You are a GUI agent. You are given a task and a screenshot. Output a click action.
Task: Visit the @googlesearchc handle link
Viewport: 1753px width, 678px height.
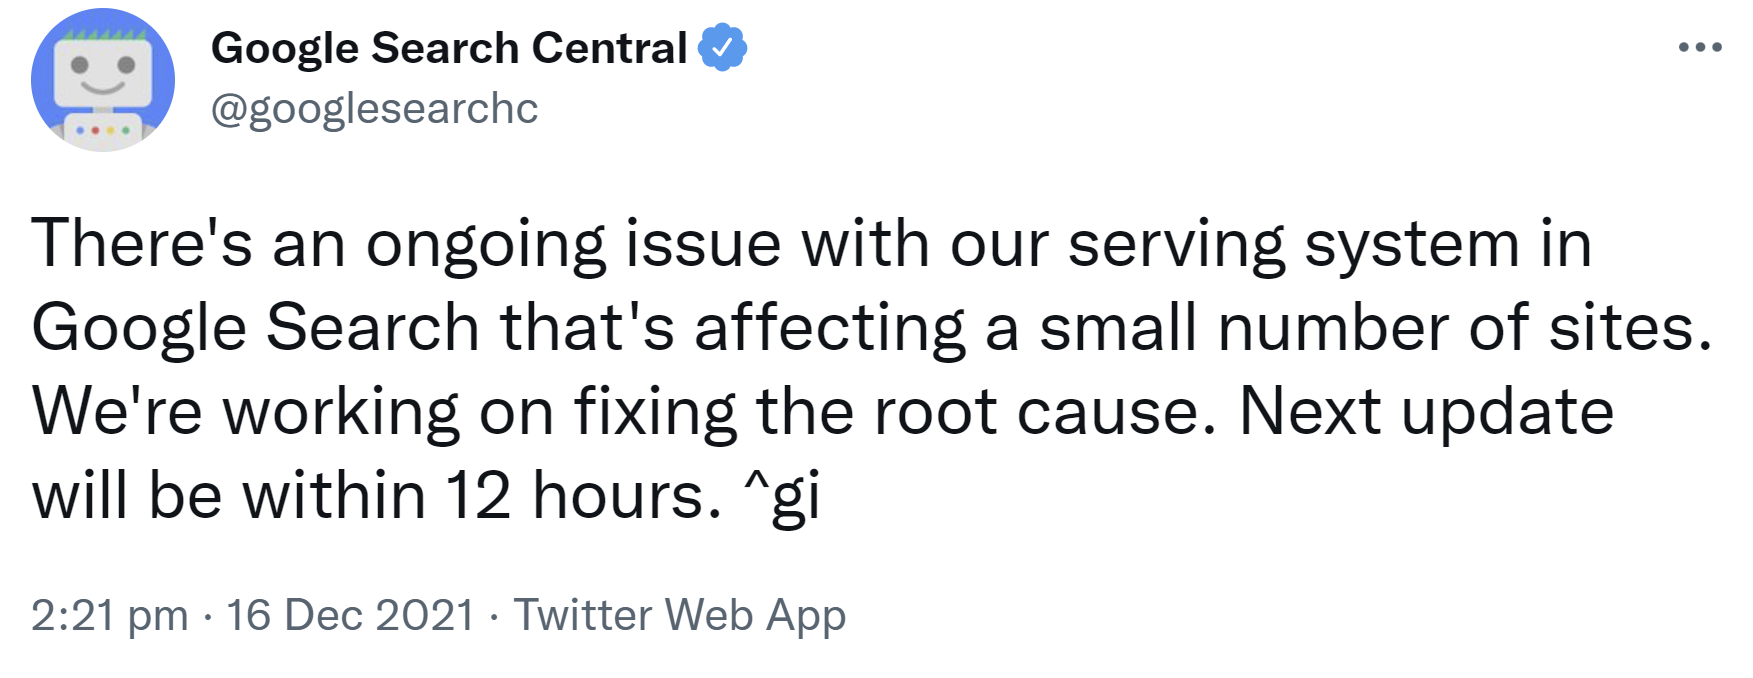pyautogui.click(x=374, y=108)
